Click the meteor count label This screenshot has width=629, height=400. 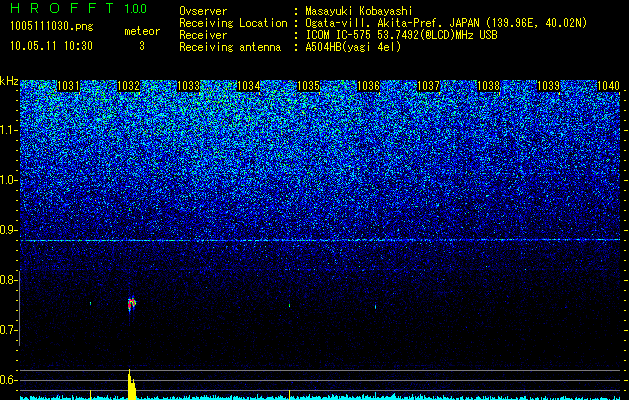pos(142,31)
